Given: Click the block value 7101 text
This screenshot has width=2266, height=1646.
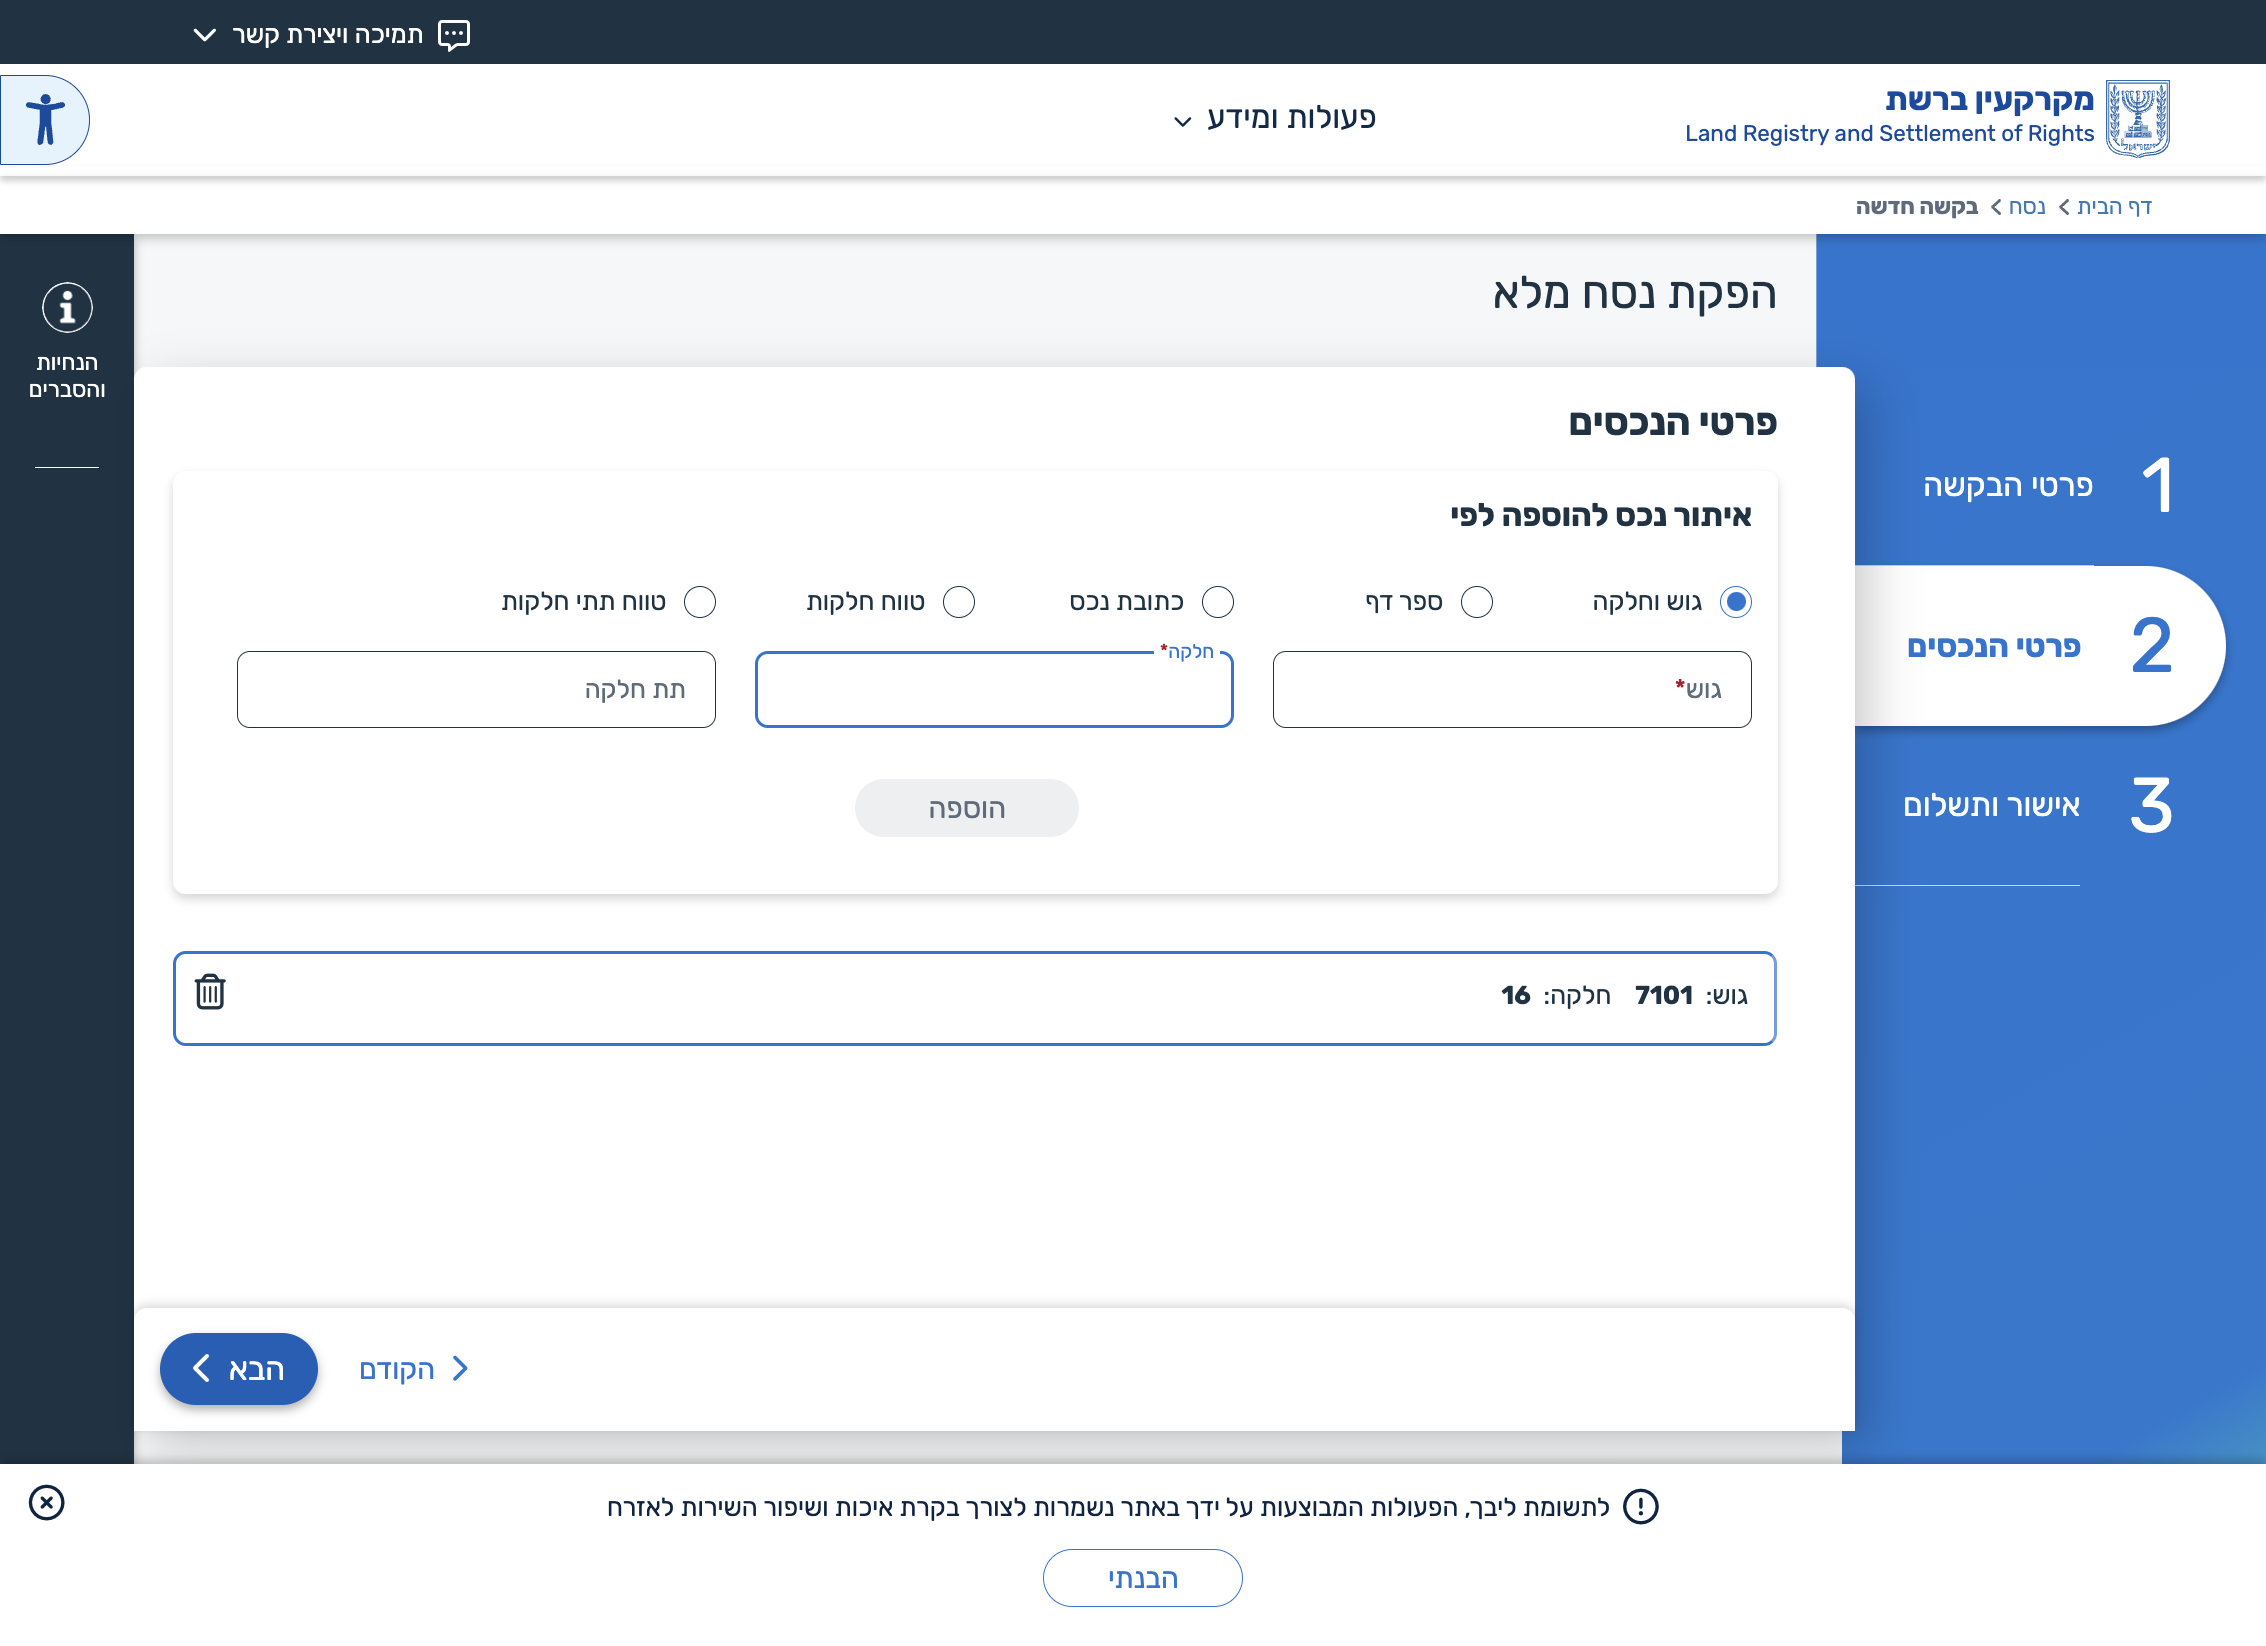Looking at the screenshot, I should click(1664, 995).
